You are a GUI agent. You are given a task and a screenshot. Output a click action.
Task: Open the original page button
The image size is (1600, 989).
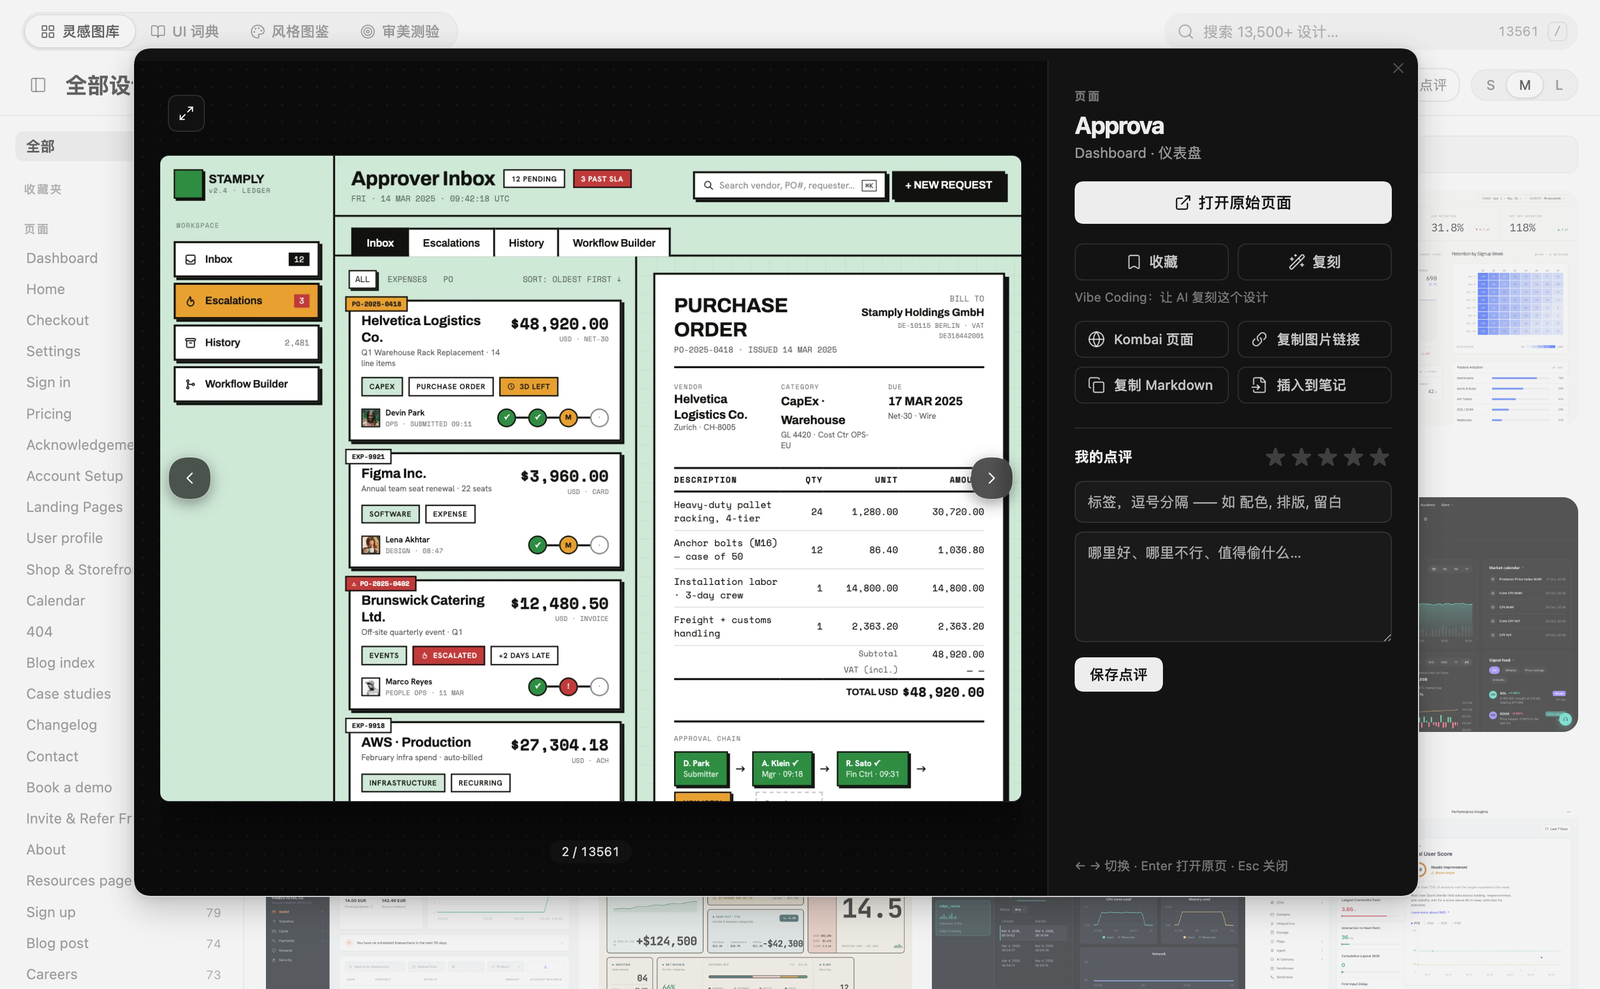1233,203
